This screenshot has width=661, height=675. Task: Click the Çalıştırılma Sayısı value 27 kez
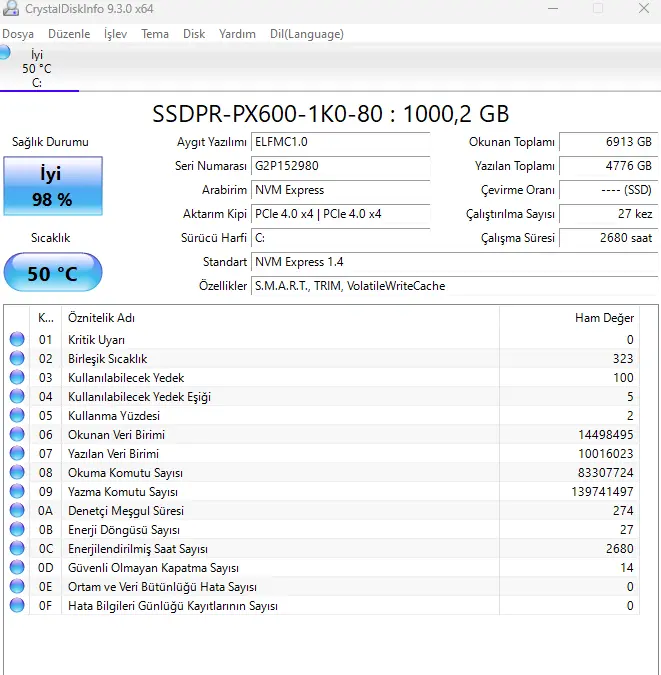[x=608, y=214]
